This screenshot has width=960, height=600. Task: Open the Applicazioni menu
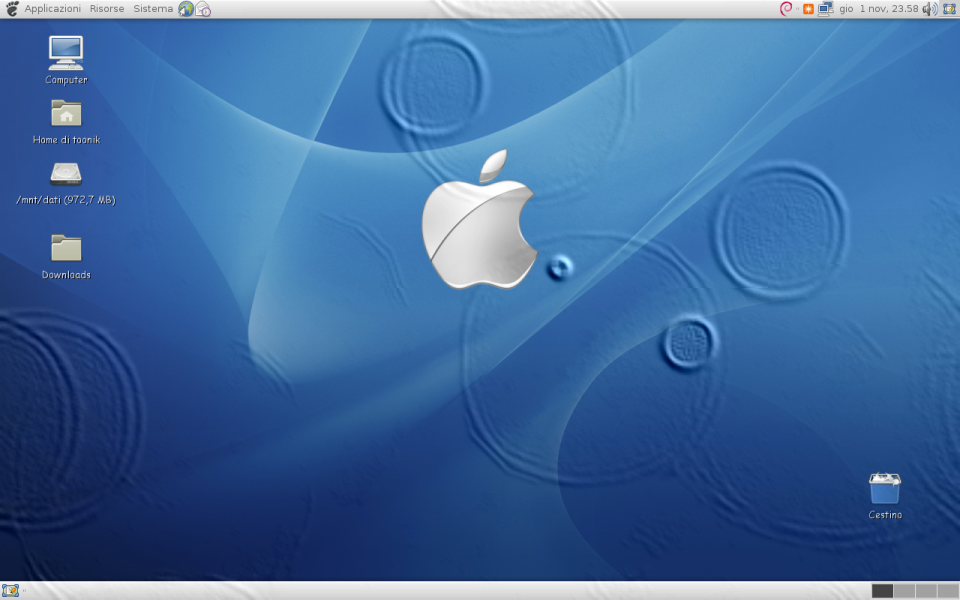click(52, 9)
